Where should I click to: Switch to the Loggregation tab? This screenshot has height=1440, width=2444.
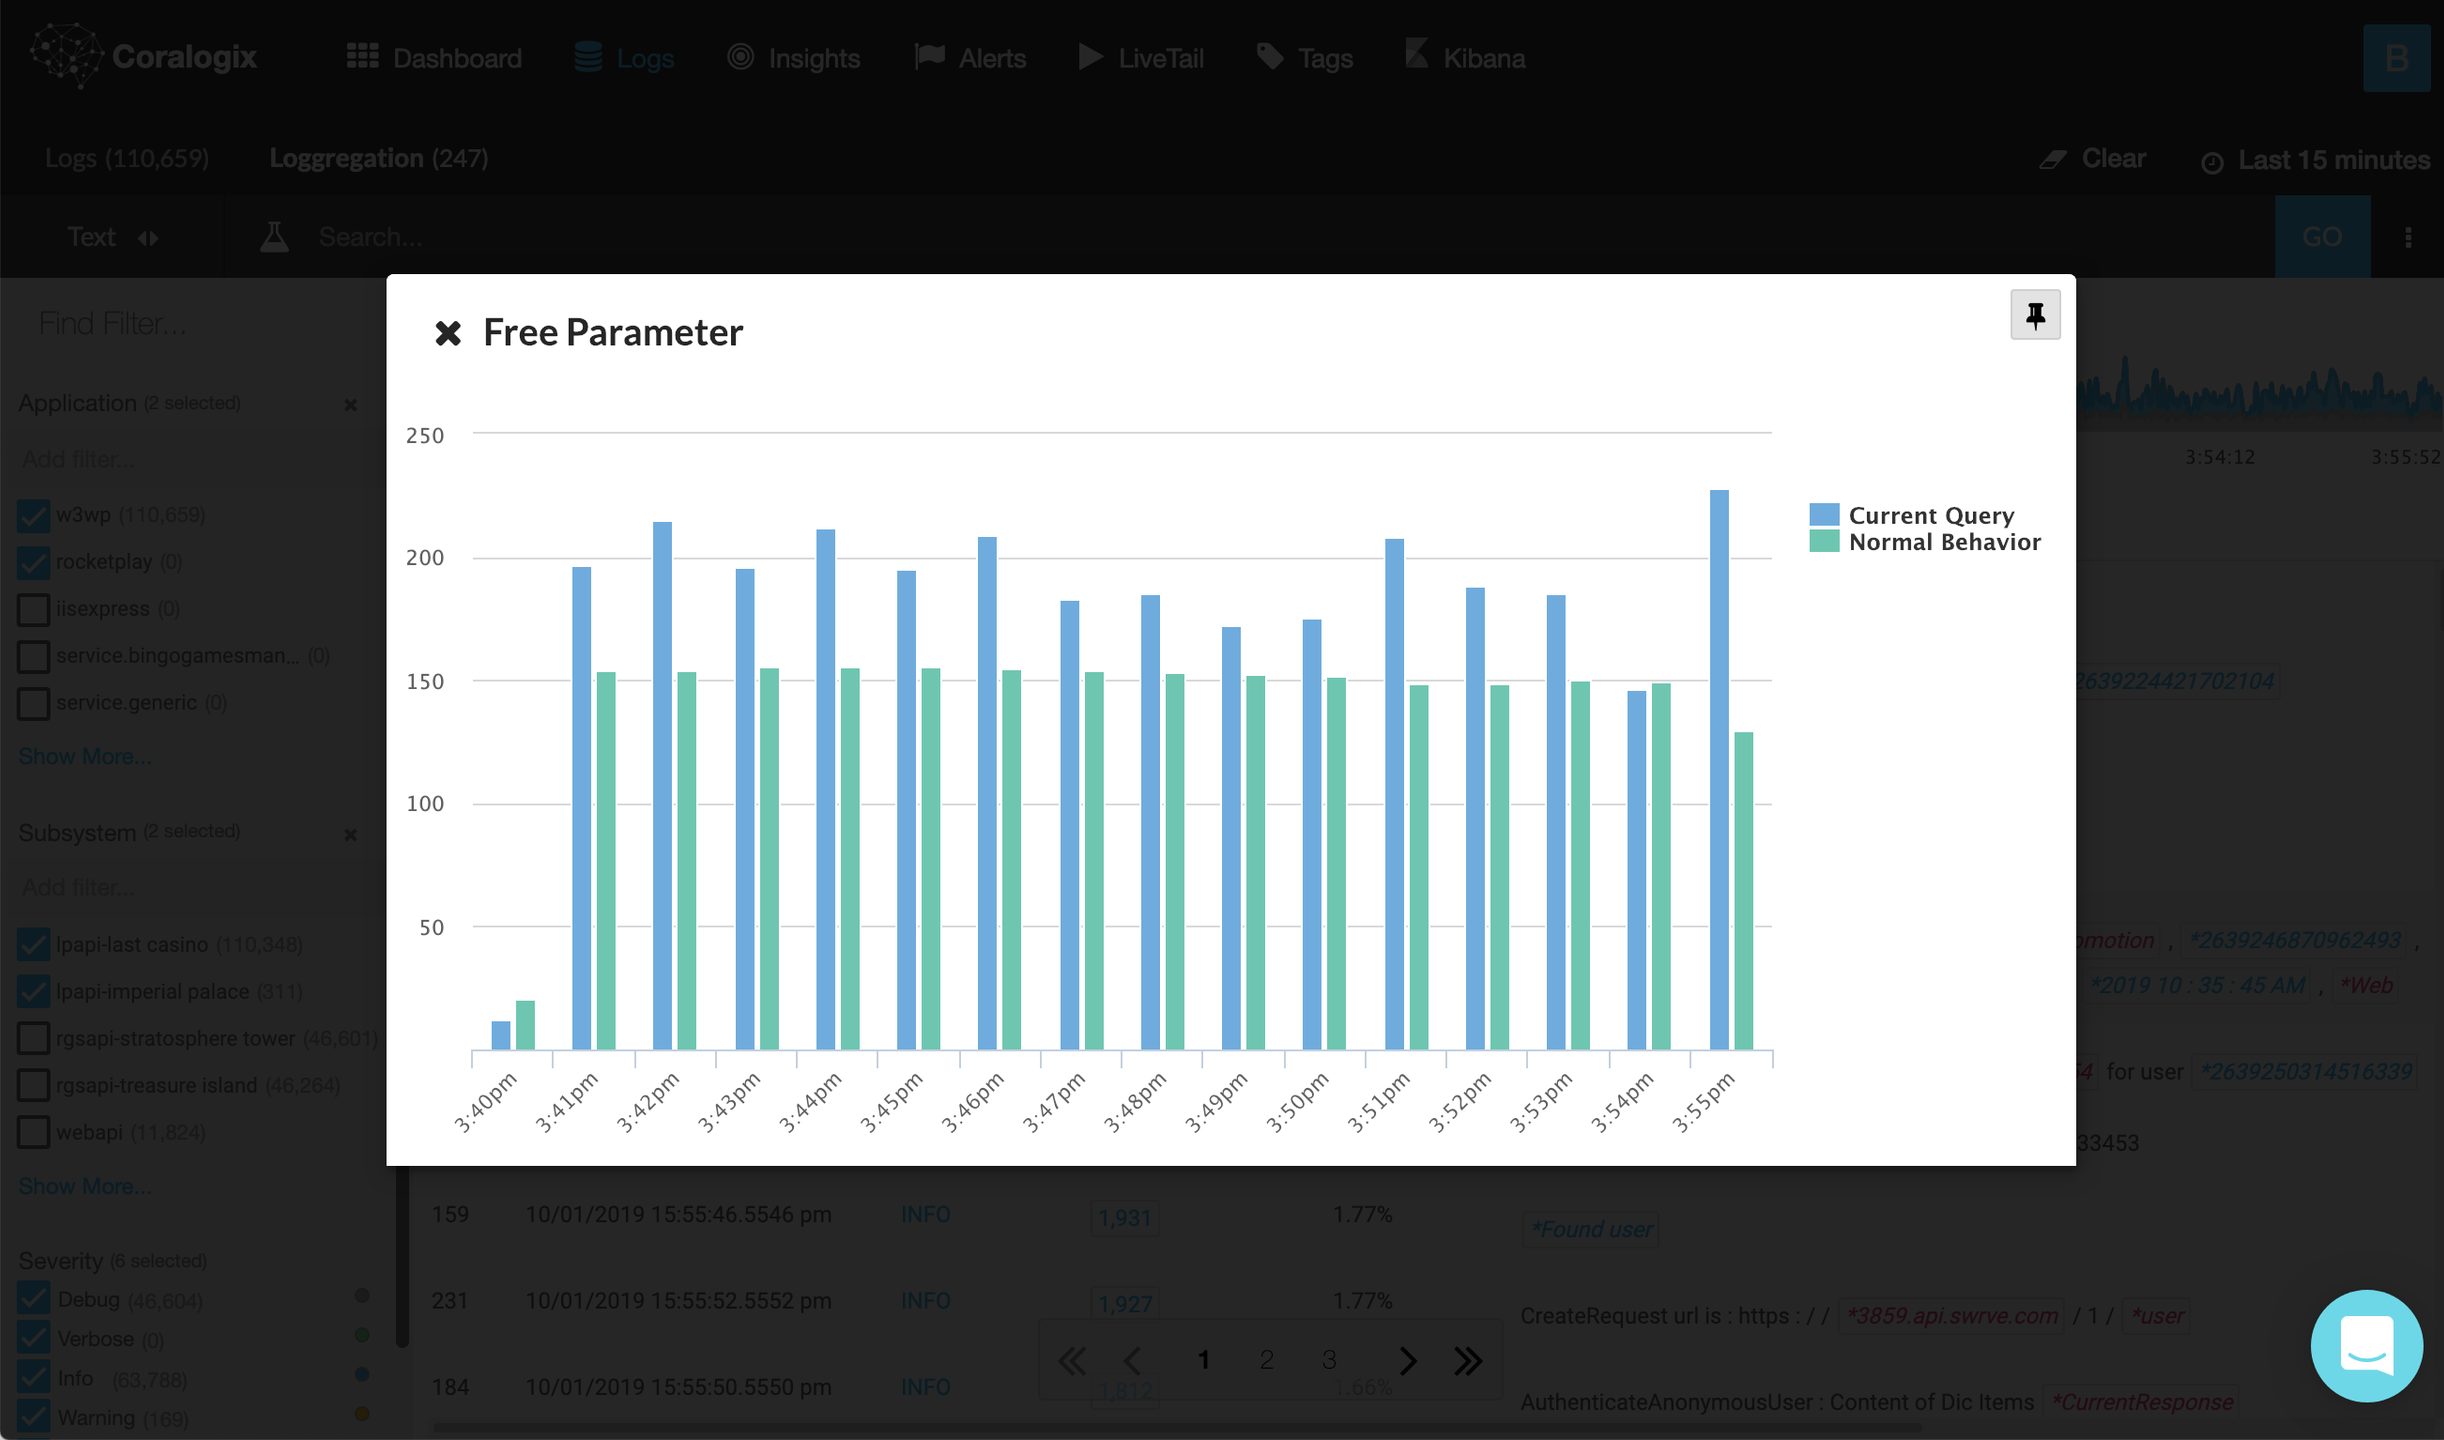coord(378,158)
